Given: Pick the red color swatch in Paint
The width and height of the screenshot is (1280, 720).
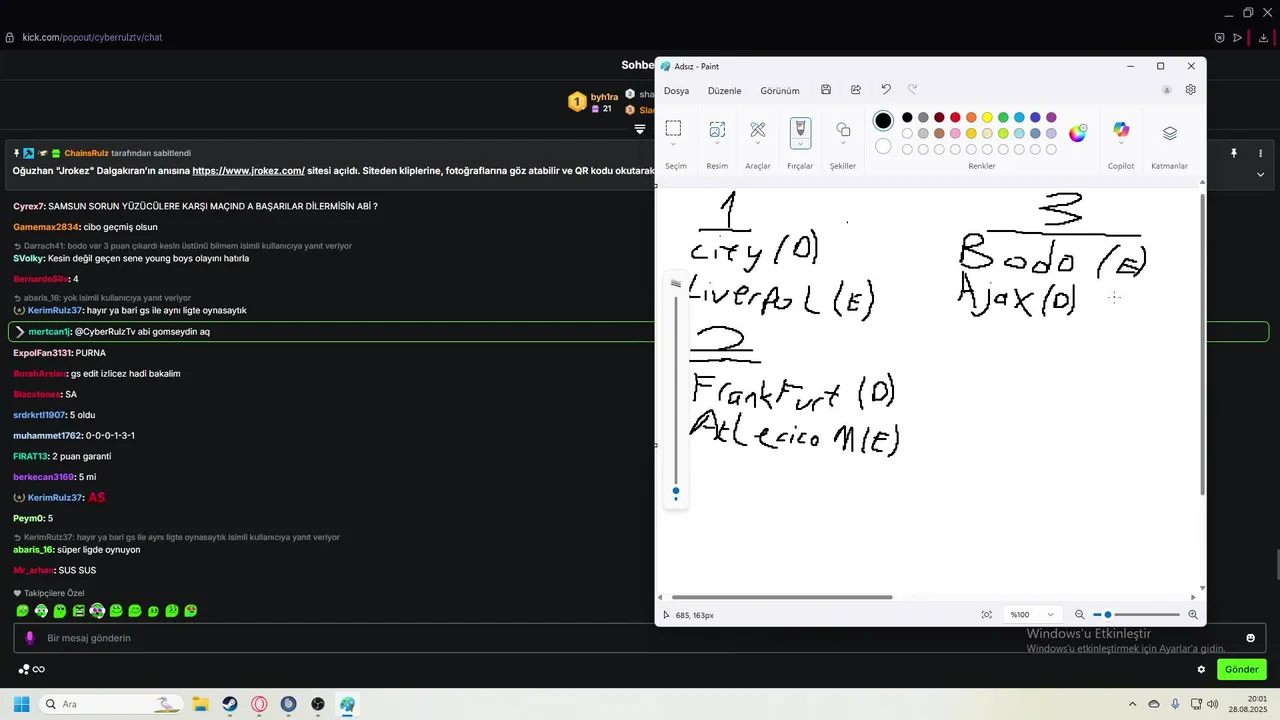Looking at the screenshot, I should pyautogui.click(x=955, y=118).
